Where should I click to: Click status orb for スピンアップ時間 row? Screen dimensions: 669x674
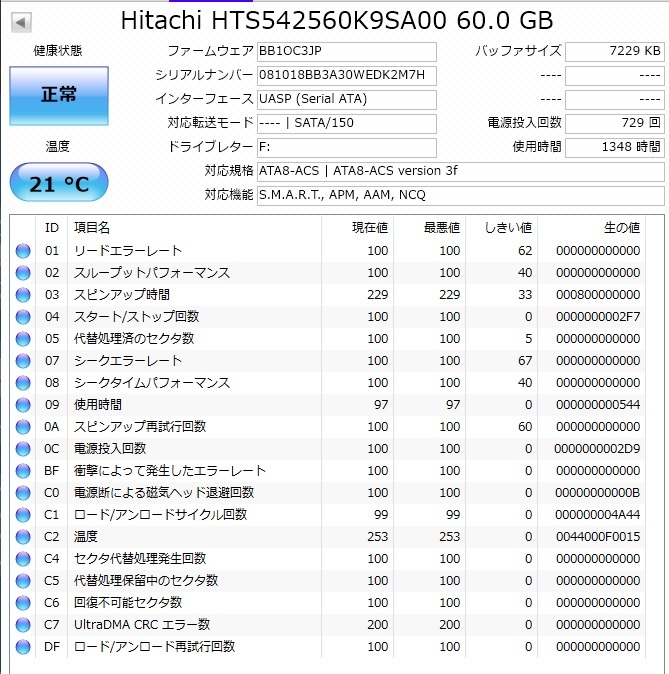[23, 295]
